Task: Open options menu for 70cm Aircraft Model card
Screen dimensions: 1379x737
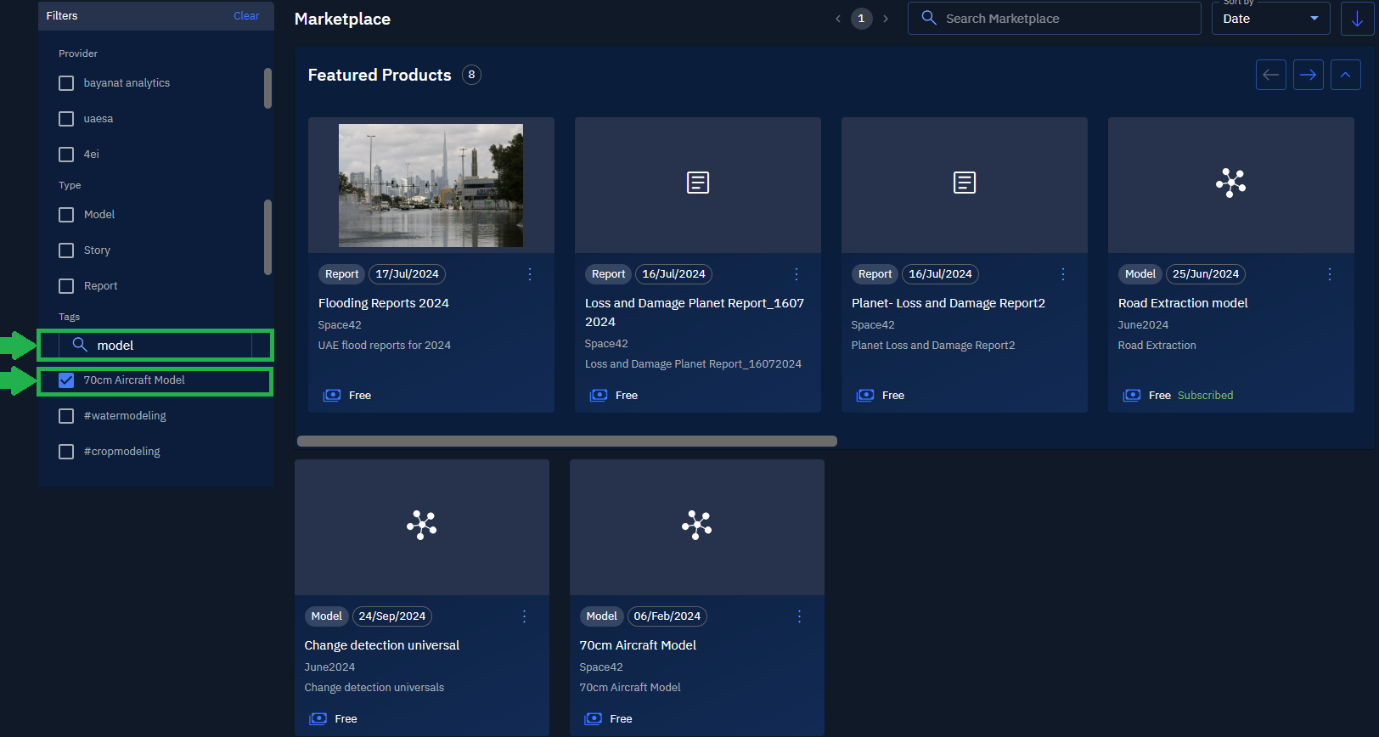Action: [799, 616]
